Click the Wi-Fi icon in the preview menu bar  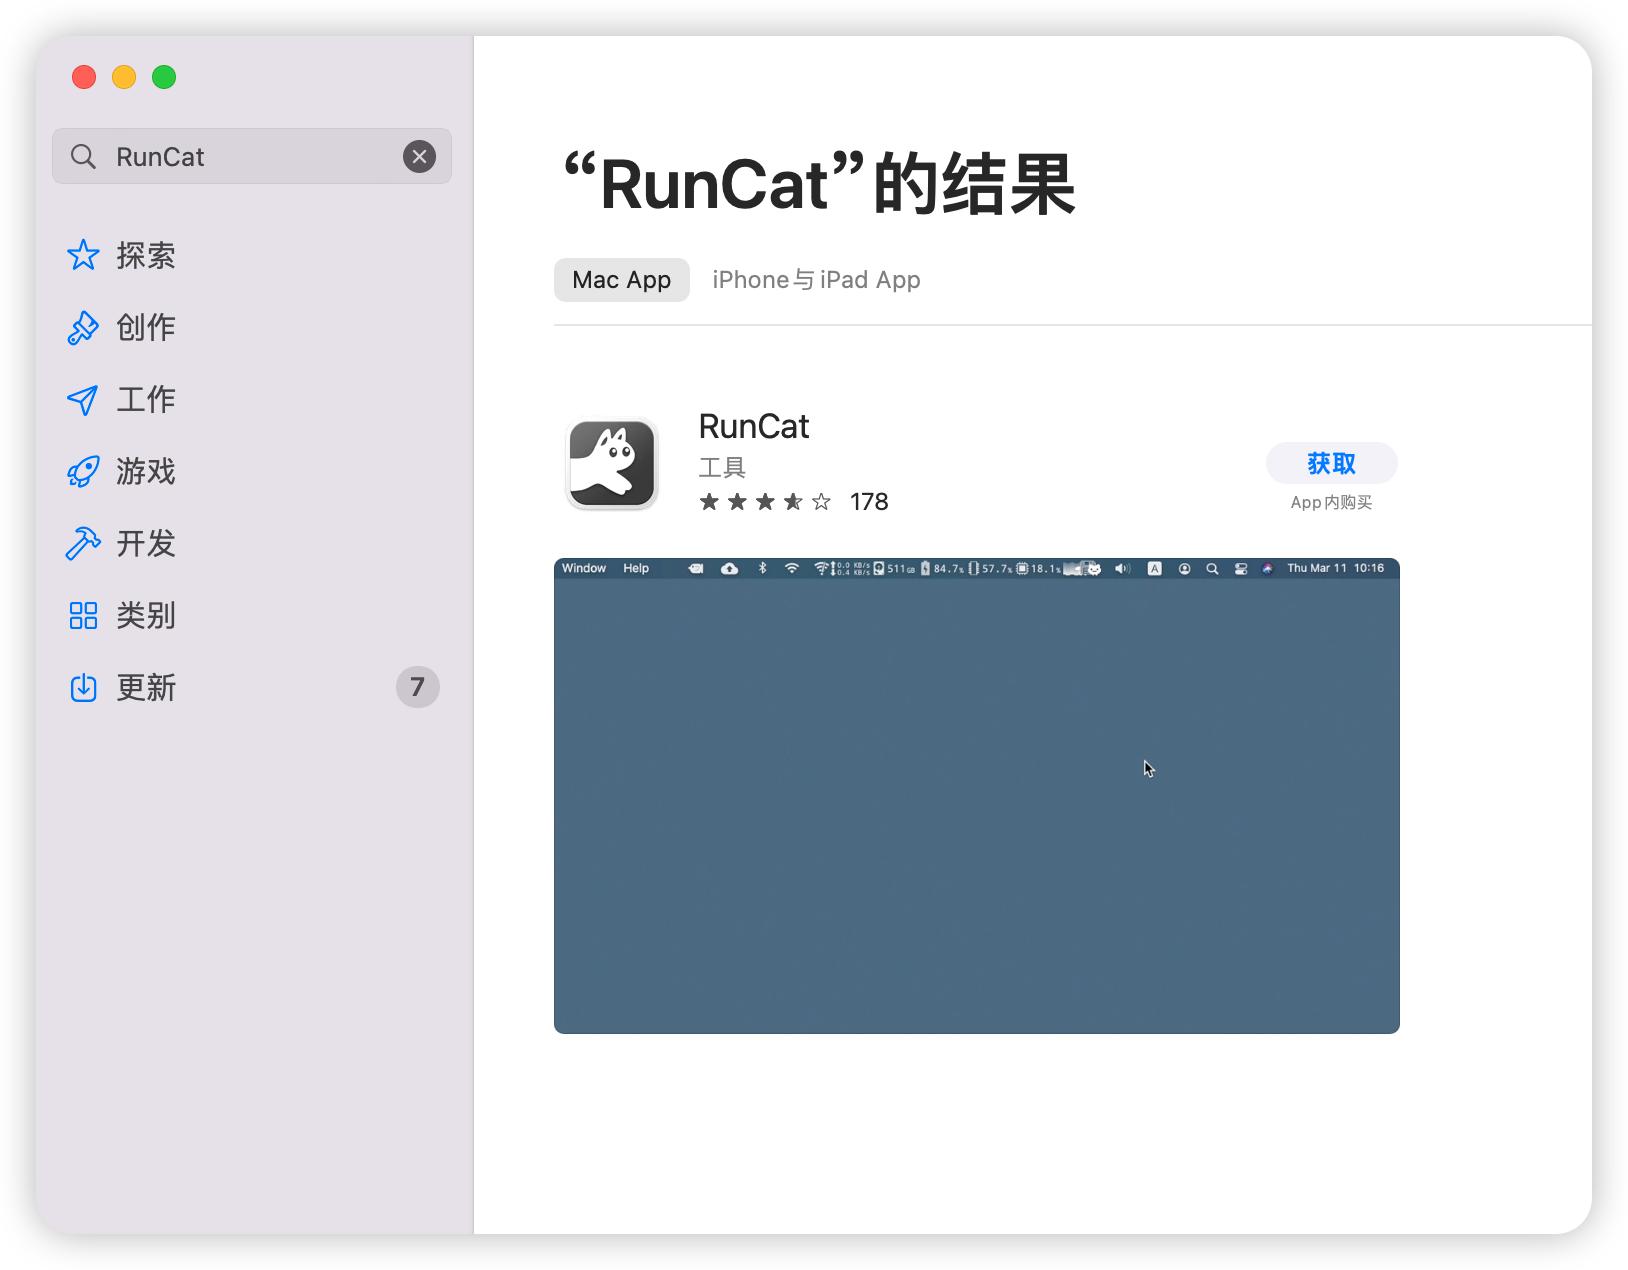click(x=793, y=569)
